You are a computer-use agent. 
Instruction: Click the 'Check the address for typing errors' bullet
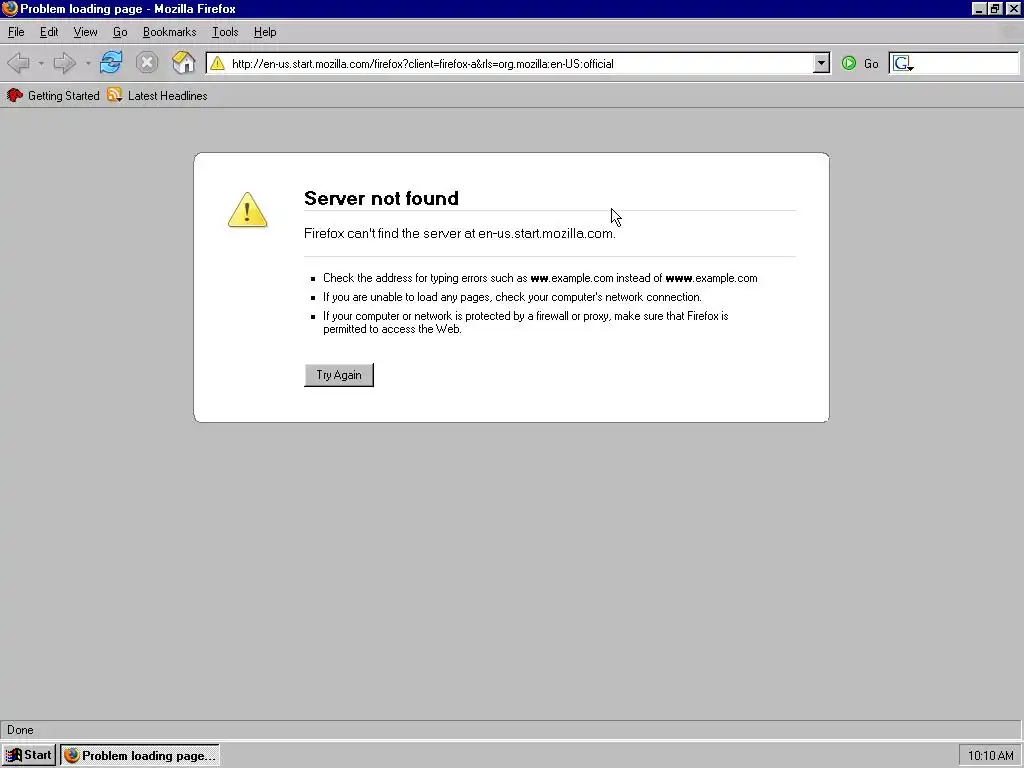(540, 278)
